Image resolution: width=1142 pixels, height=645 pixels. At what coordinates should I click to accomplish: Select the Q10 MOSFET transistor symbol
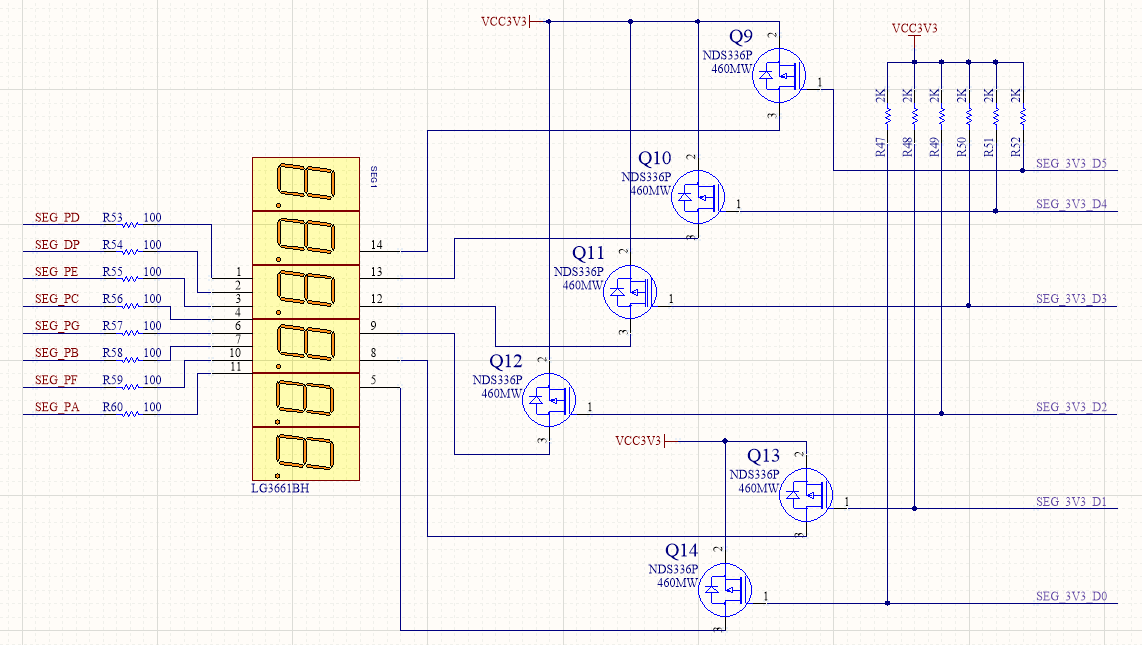click(698, 197)
